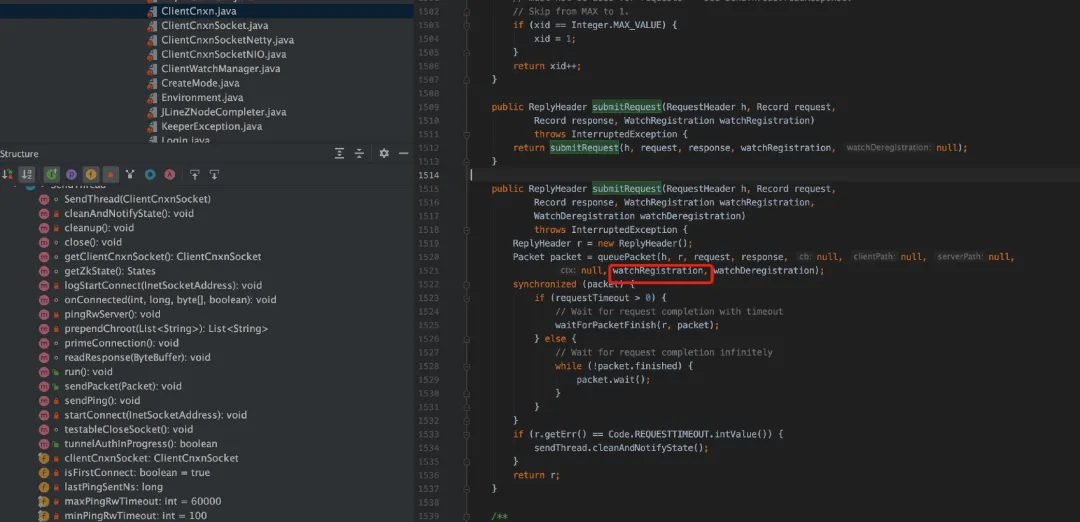Image resolution: width=1080 pixels, height=522 pixels.
Task: Click field icon beside isFirstConnect
Action: coord(44,472)
